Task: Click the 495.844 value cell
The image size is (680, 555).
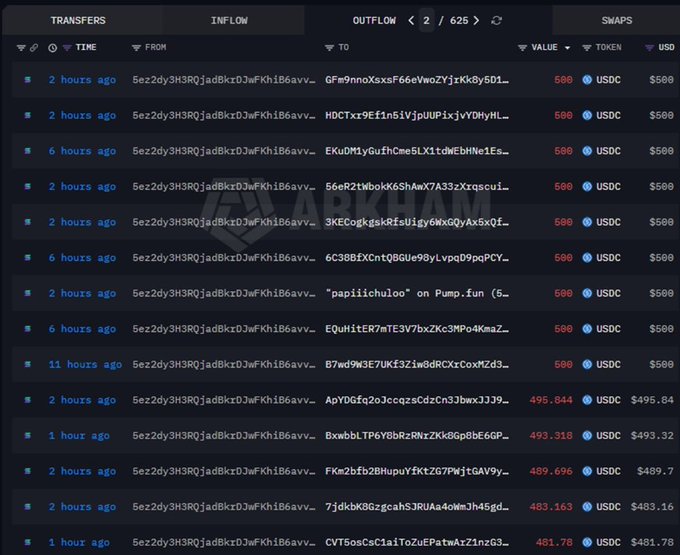Action: [551, 400]
